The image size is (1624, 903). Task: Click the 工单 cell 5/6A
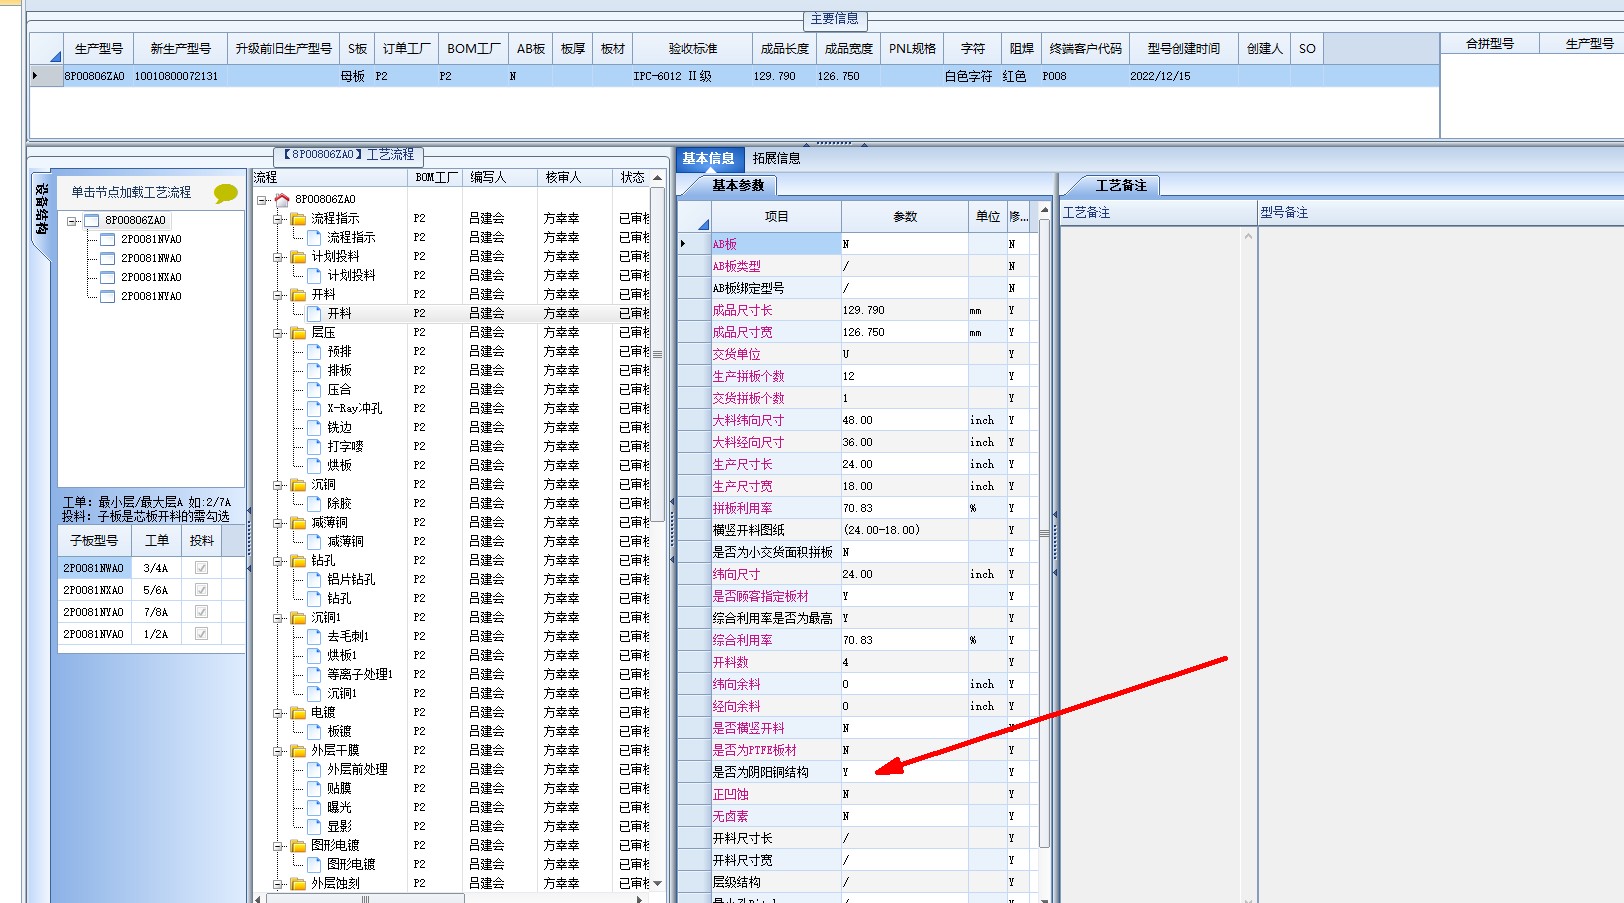tap(156, 590)
